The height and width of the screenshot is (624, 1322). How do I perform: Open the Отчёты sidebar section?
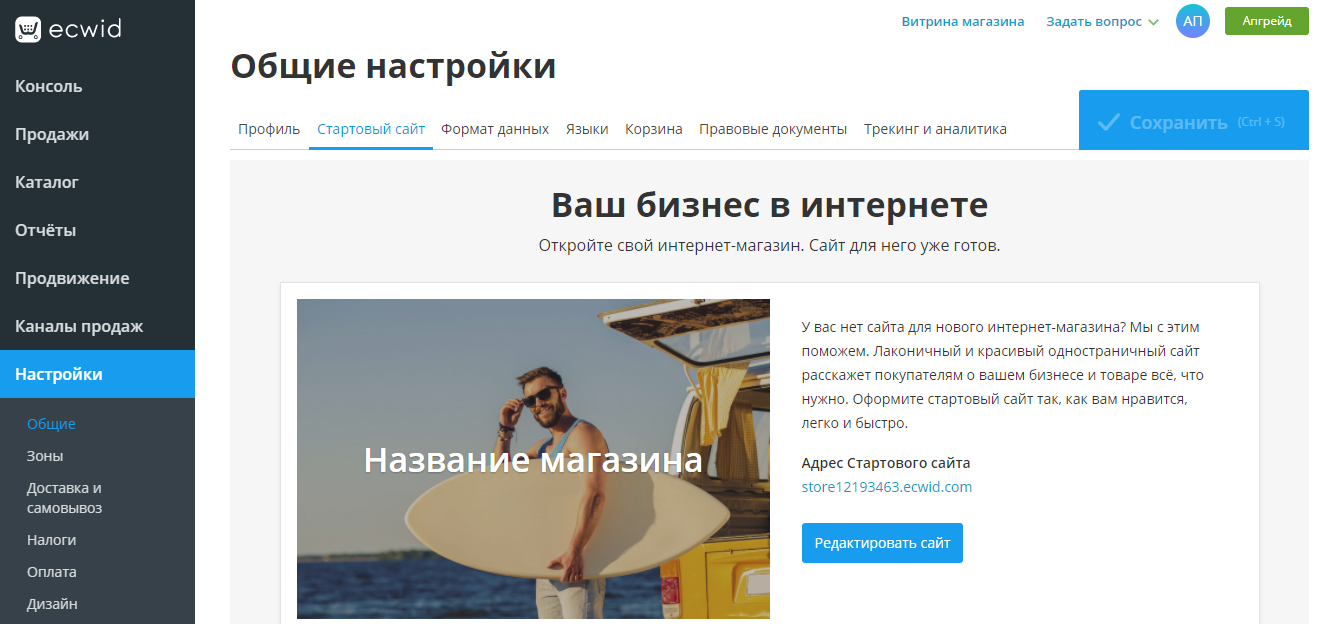46,230
